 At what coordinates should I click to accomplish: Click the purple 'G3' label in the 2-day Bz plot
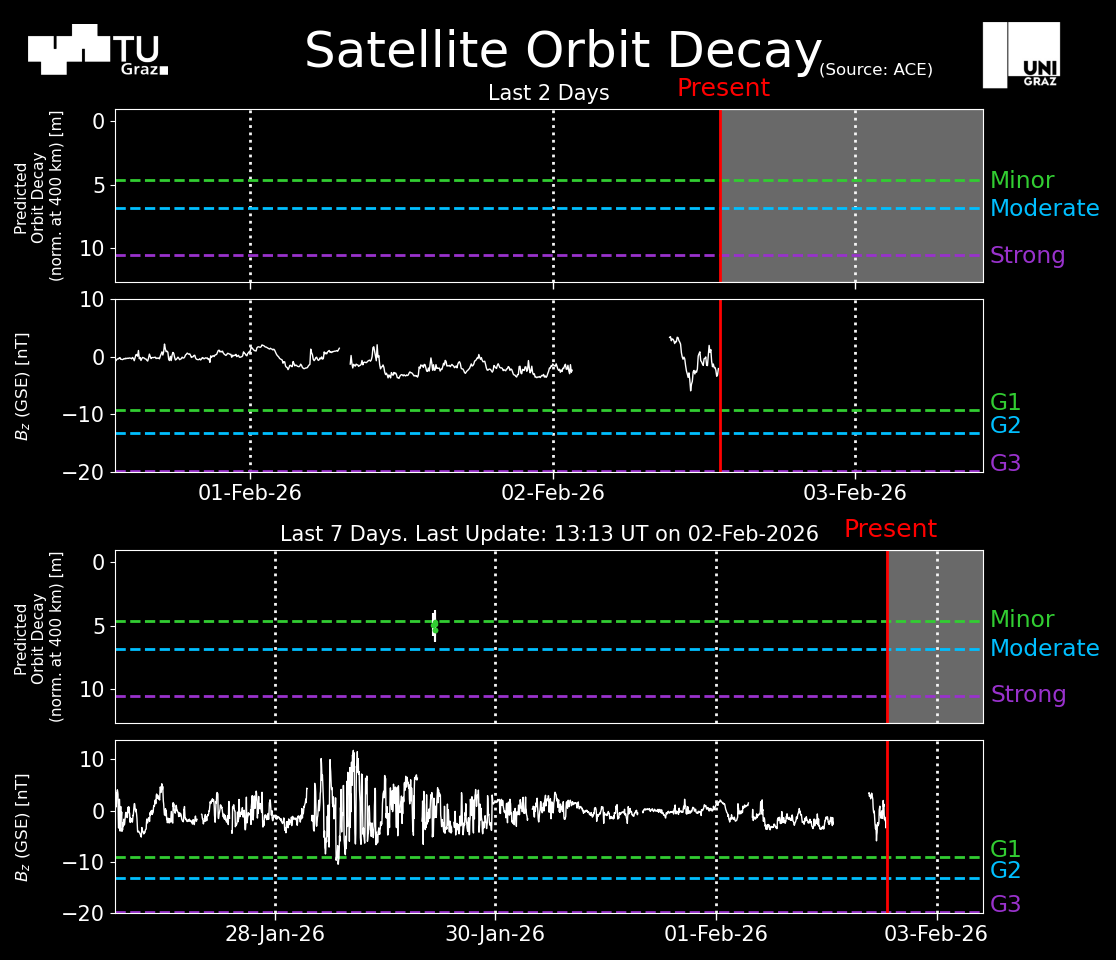tap(1005, 464)
